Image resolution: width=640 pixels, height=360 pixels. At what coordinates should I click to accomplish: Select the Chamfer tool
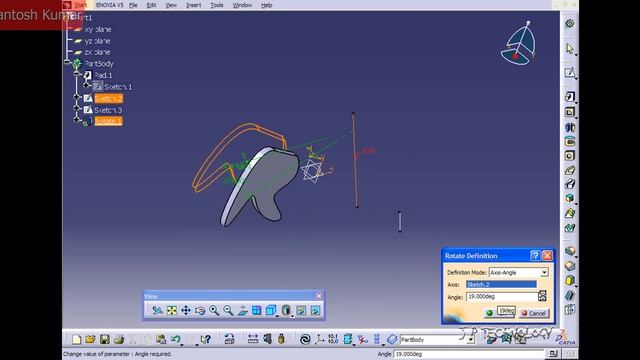point(570,266)
